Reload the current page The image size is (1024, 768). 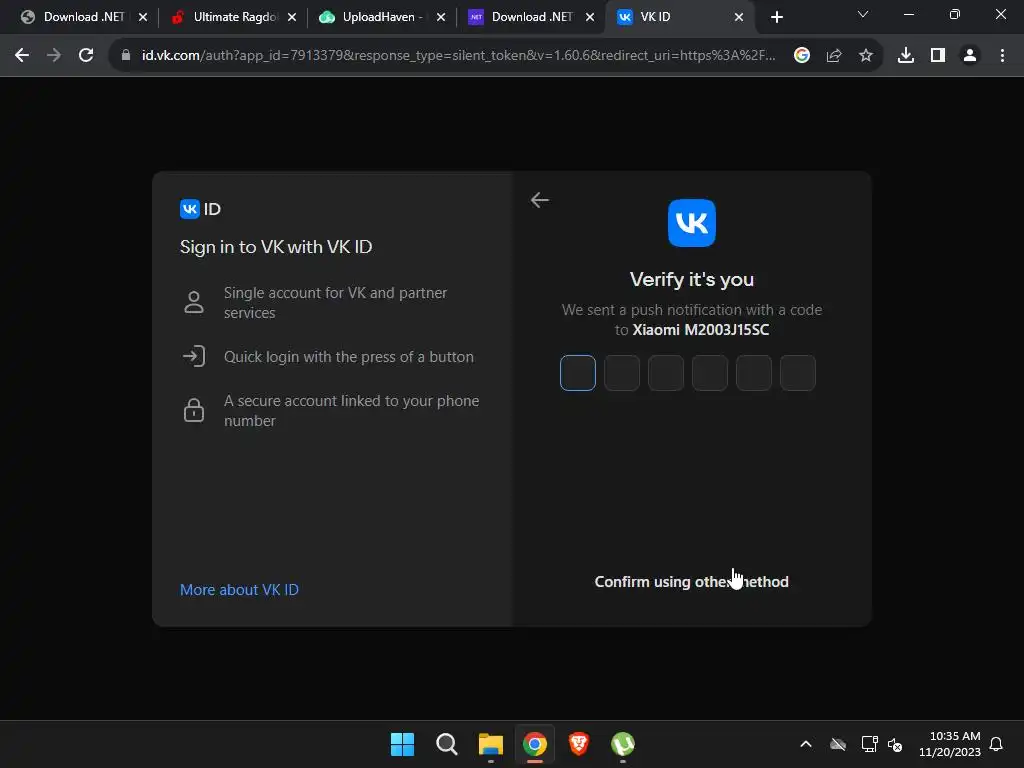pos(86,56)
